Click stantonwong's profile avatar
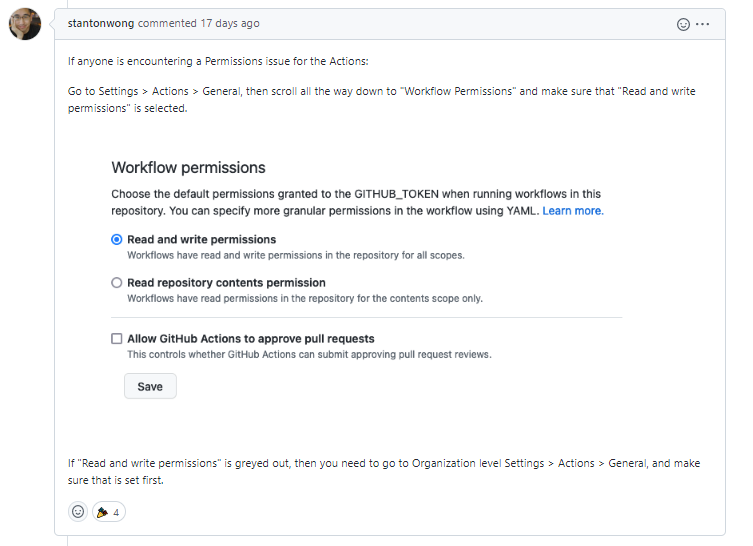 tap(25, 25)
